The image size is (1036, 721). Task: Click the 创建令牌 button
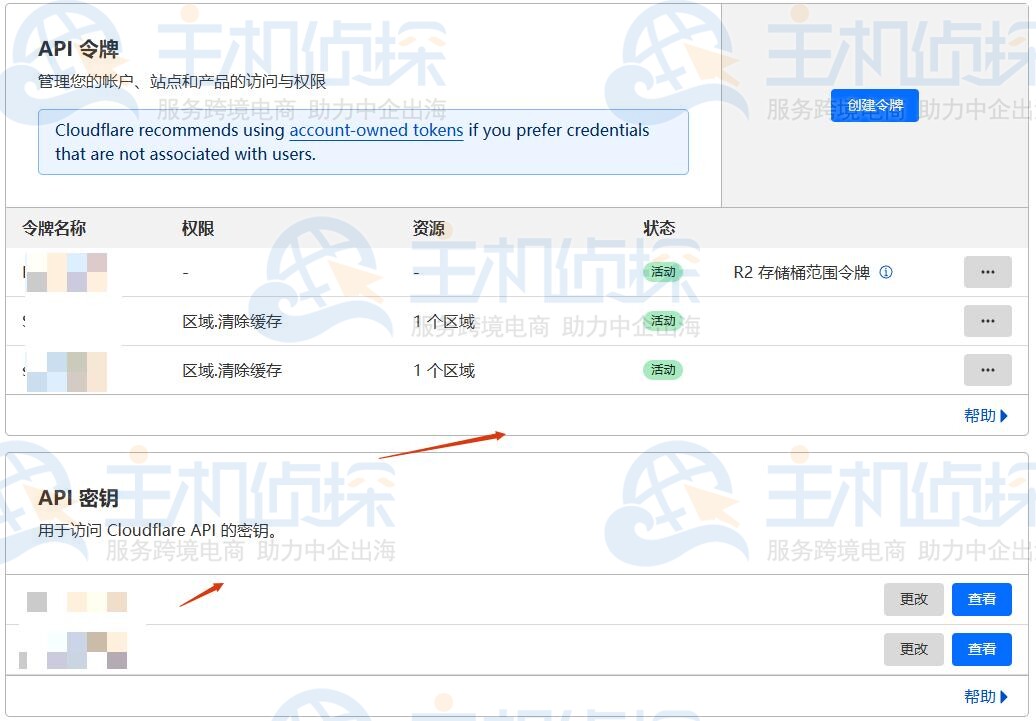coord(874,105)
